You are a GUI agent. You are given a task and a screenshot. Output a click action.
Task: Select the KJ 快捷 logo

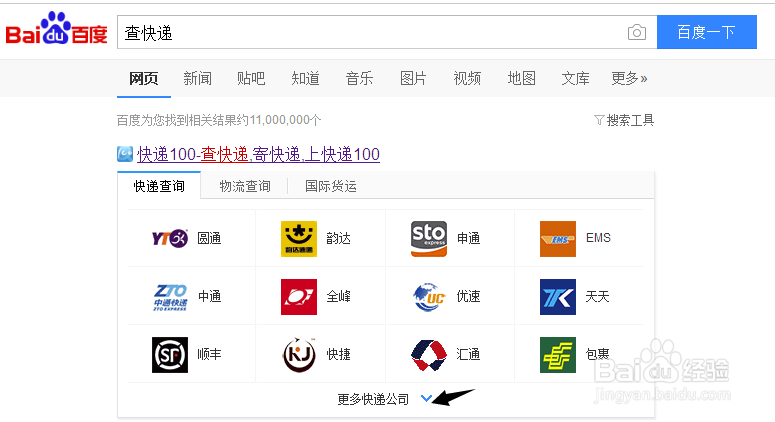click(x=299, y=355)
